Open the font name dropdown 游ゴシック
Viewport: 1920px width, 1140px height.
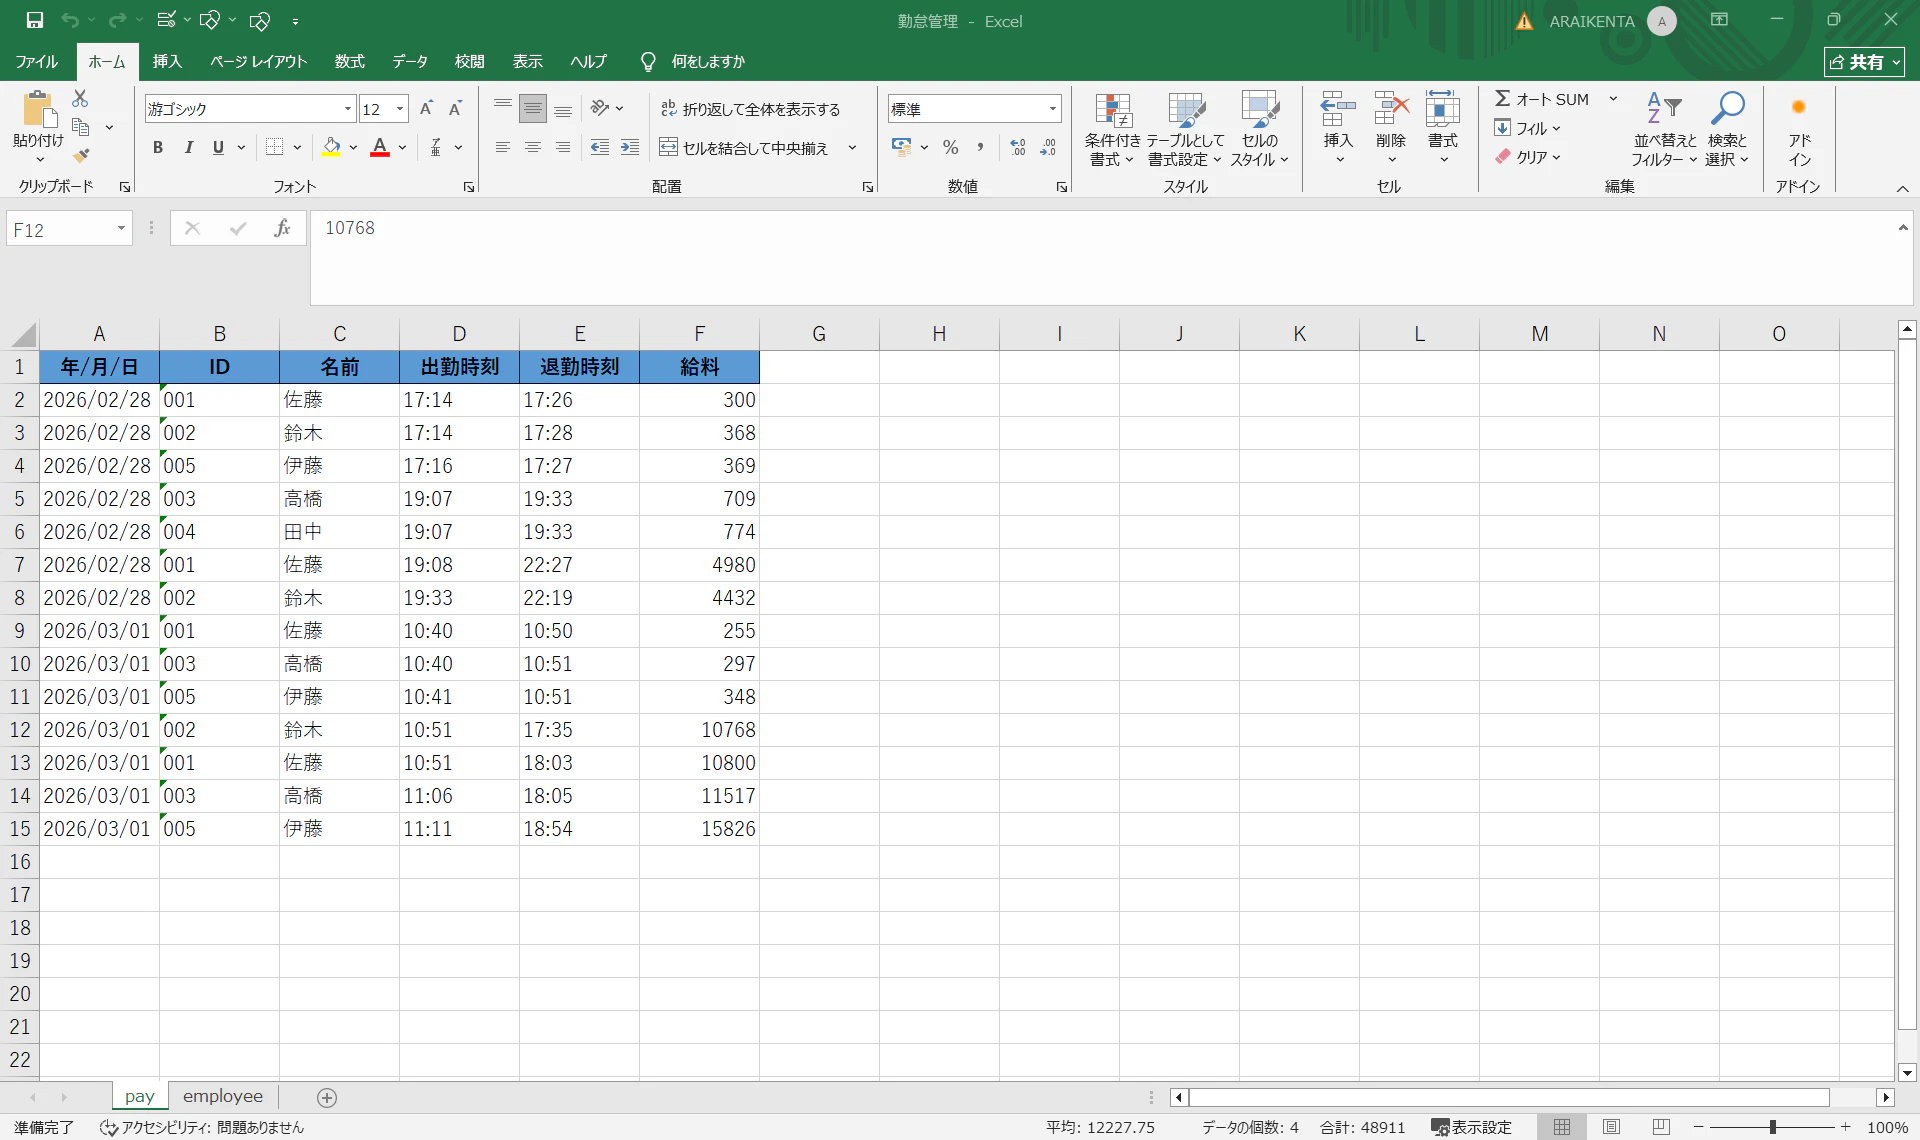[x=348, y=109]
